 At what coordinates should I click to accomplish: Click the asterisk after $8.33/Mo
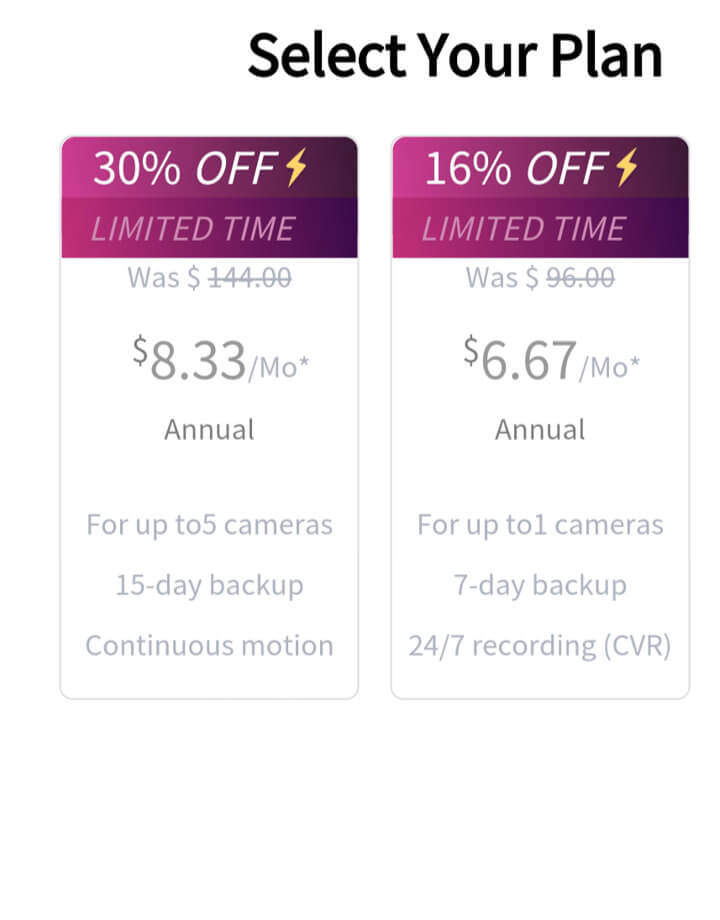[x=304, y=362]
